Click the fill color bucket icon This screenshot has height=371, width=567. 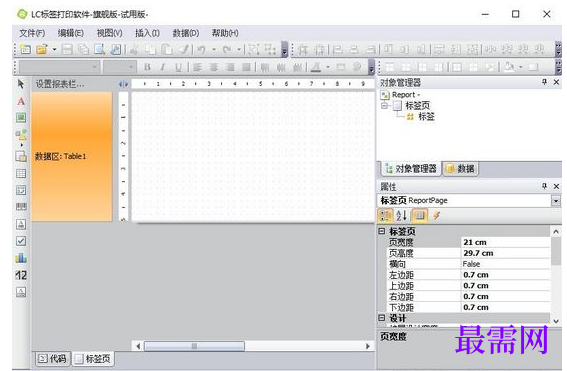click(x=509, y=67)
